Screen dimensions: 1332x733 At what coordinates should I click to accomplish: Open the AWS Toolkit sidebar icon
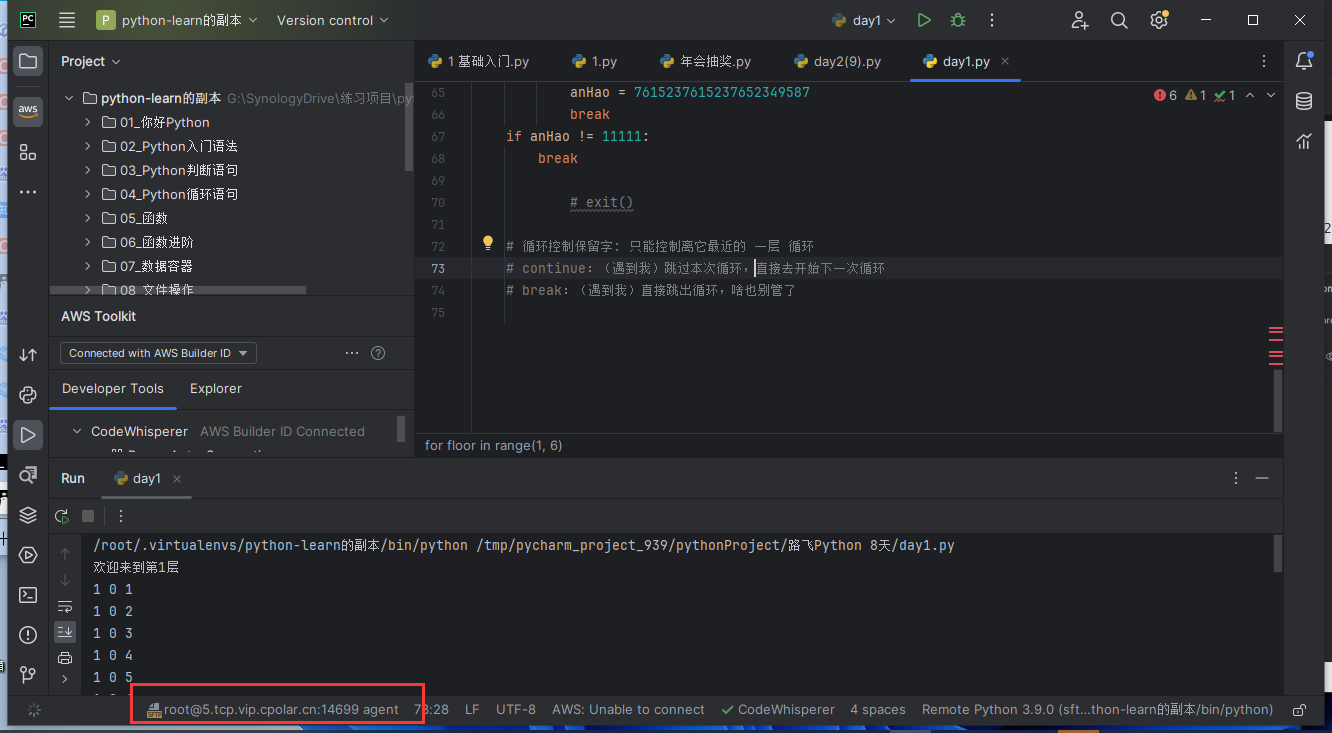(x=28, y=110)
